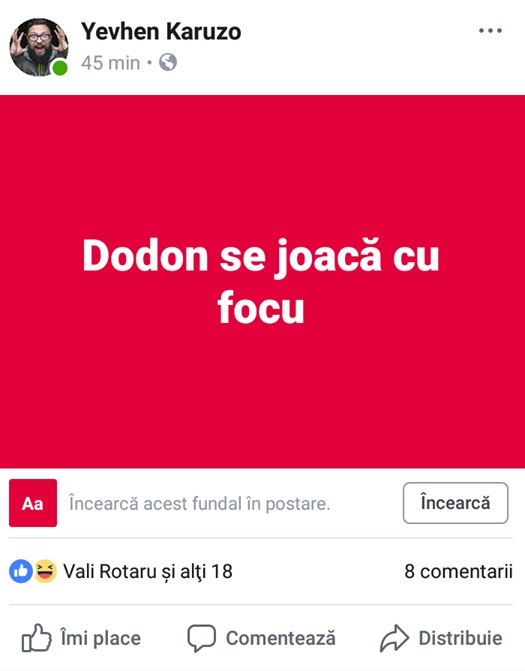Viewport: 525px width, 671px height.
Task: Click the thumbs-up icon to like the post
Action: (36, 638)
